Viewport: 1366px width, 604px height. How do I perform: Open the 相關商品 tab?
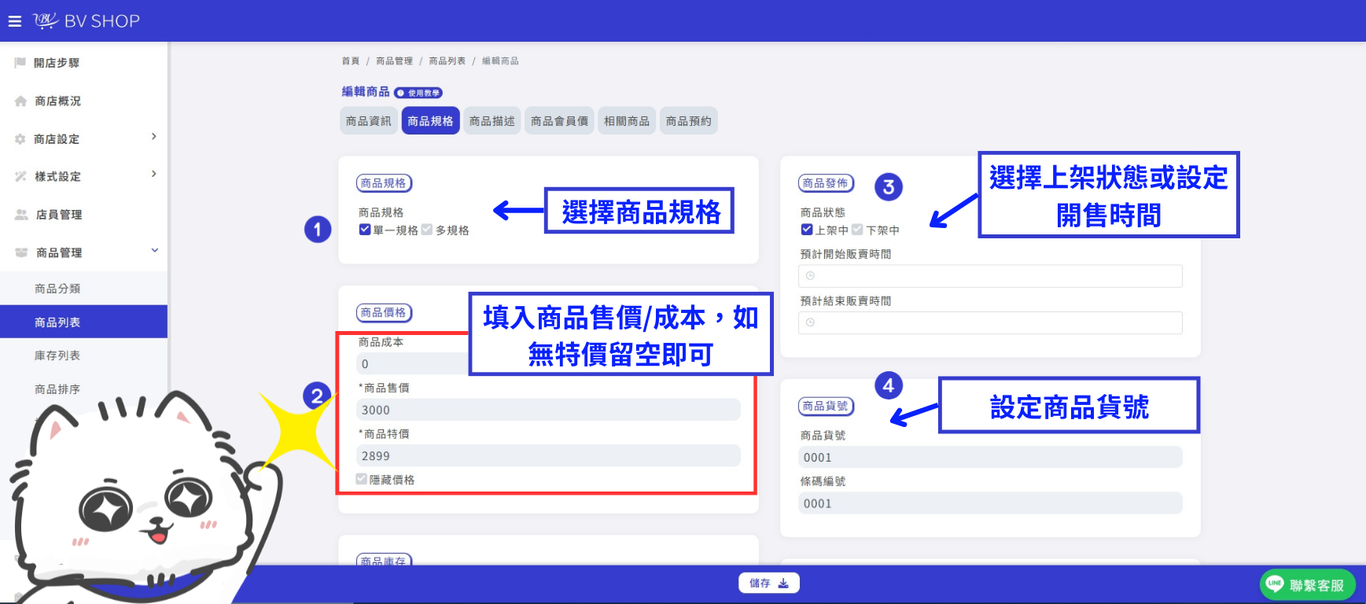[x=627, y=121]
